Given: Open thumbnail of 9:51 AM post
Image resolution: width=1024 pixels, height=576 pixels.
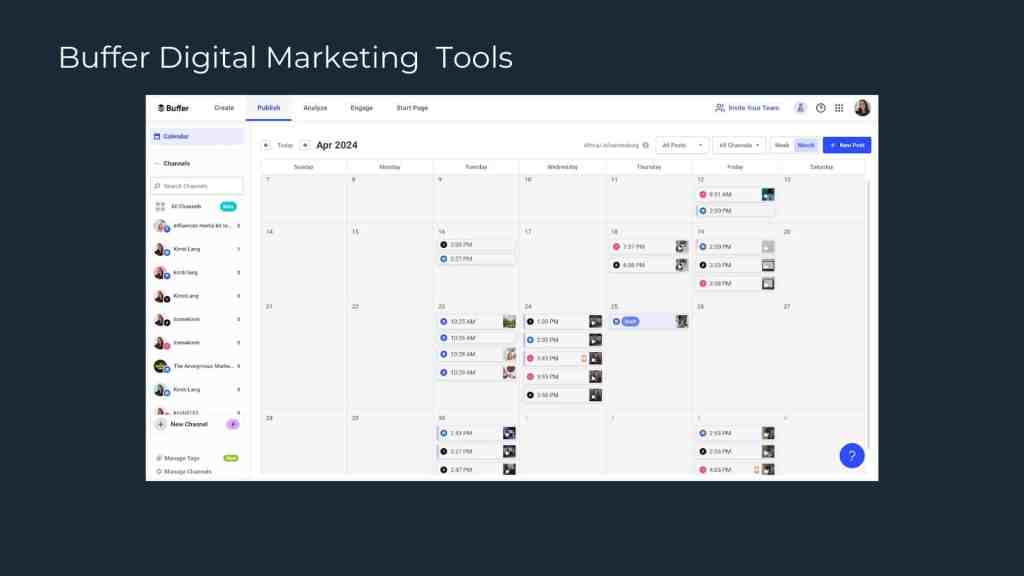Looking at the screenshot, I should pyautogui.click(x=768, y=195).
